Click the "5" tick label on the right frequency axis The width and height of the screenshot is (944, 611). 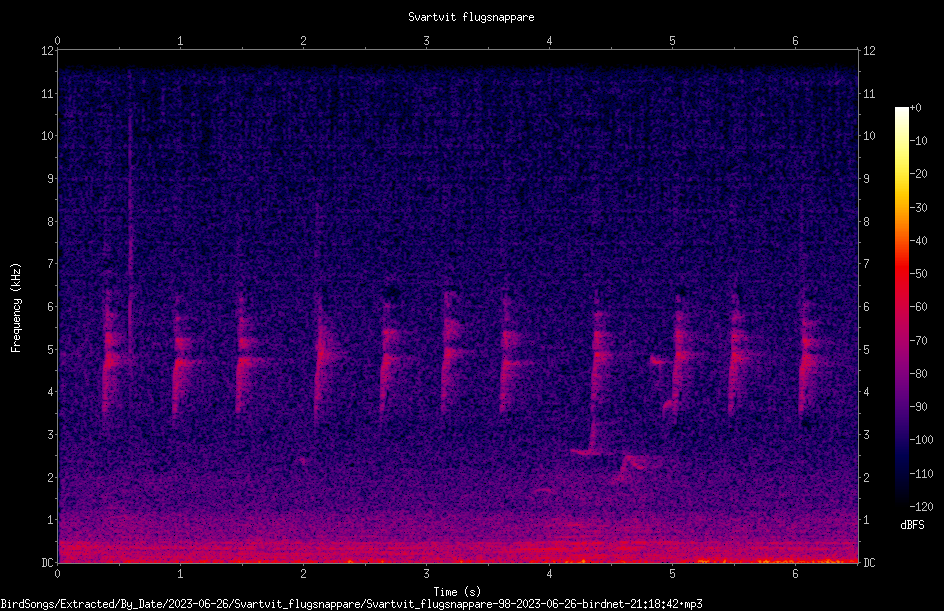tap(866, 350)
